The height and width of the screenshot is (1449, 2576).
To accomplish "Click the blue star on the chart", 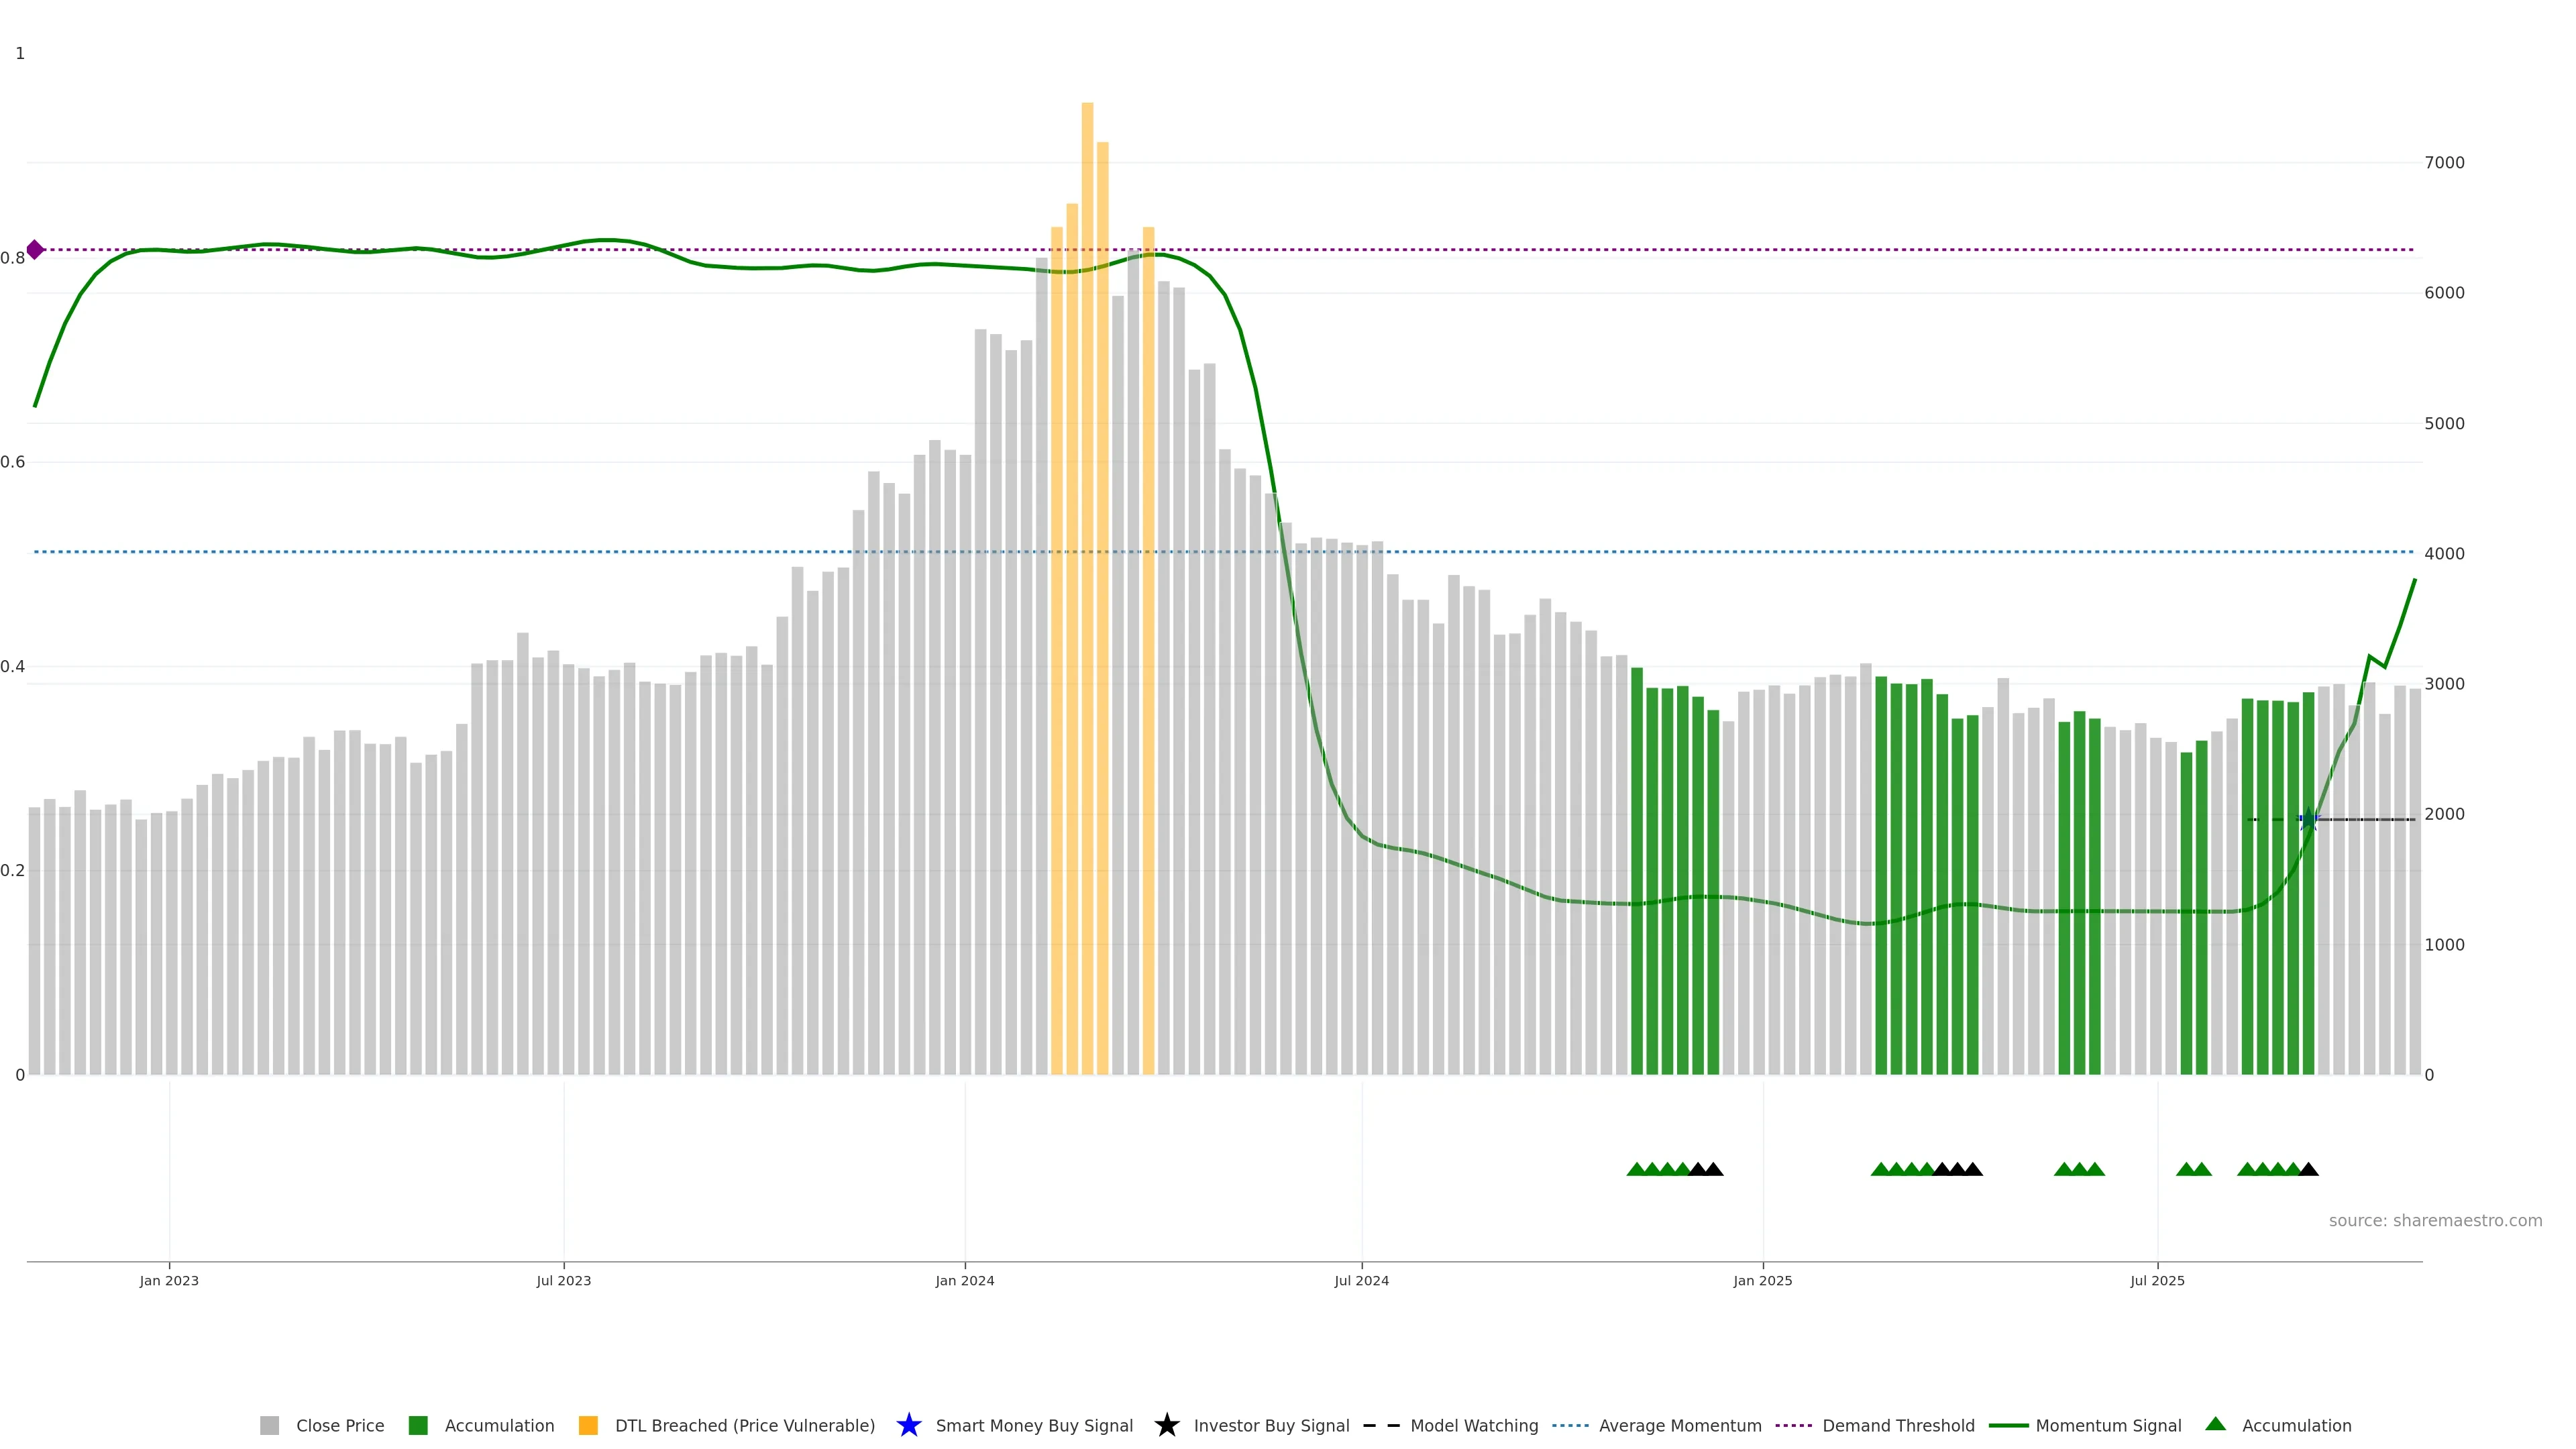I will 2308,820.
